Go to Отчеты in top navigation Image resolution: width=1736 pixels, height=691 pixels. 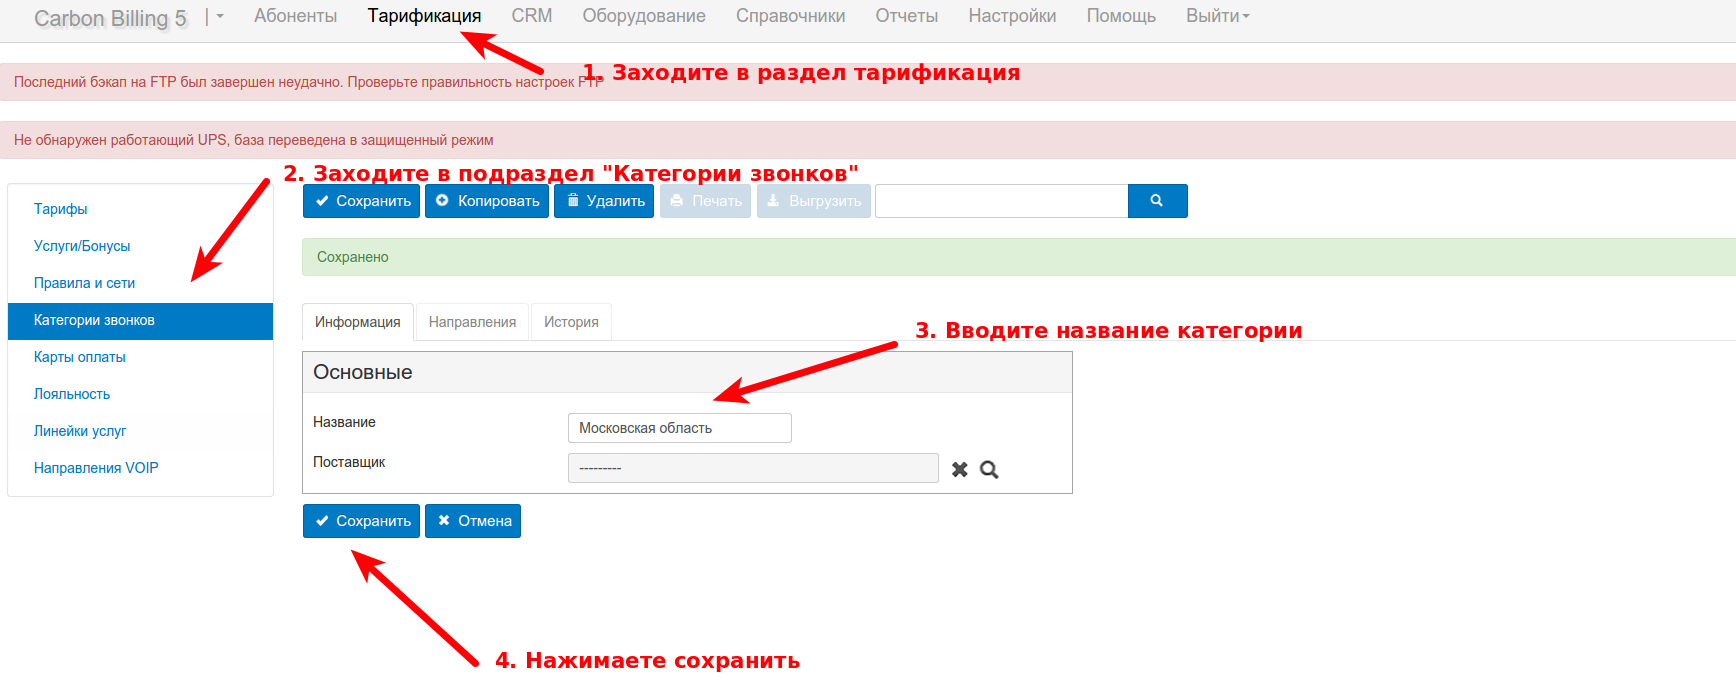906,16
